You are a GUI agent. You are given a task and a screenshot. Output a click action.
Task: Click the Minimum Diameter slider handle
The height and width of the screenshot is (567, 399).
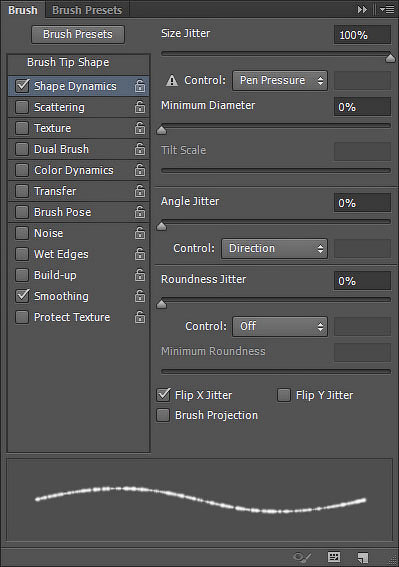click(x=162, y=130)
